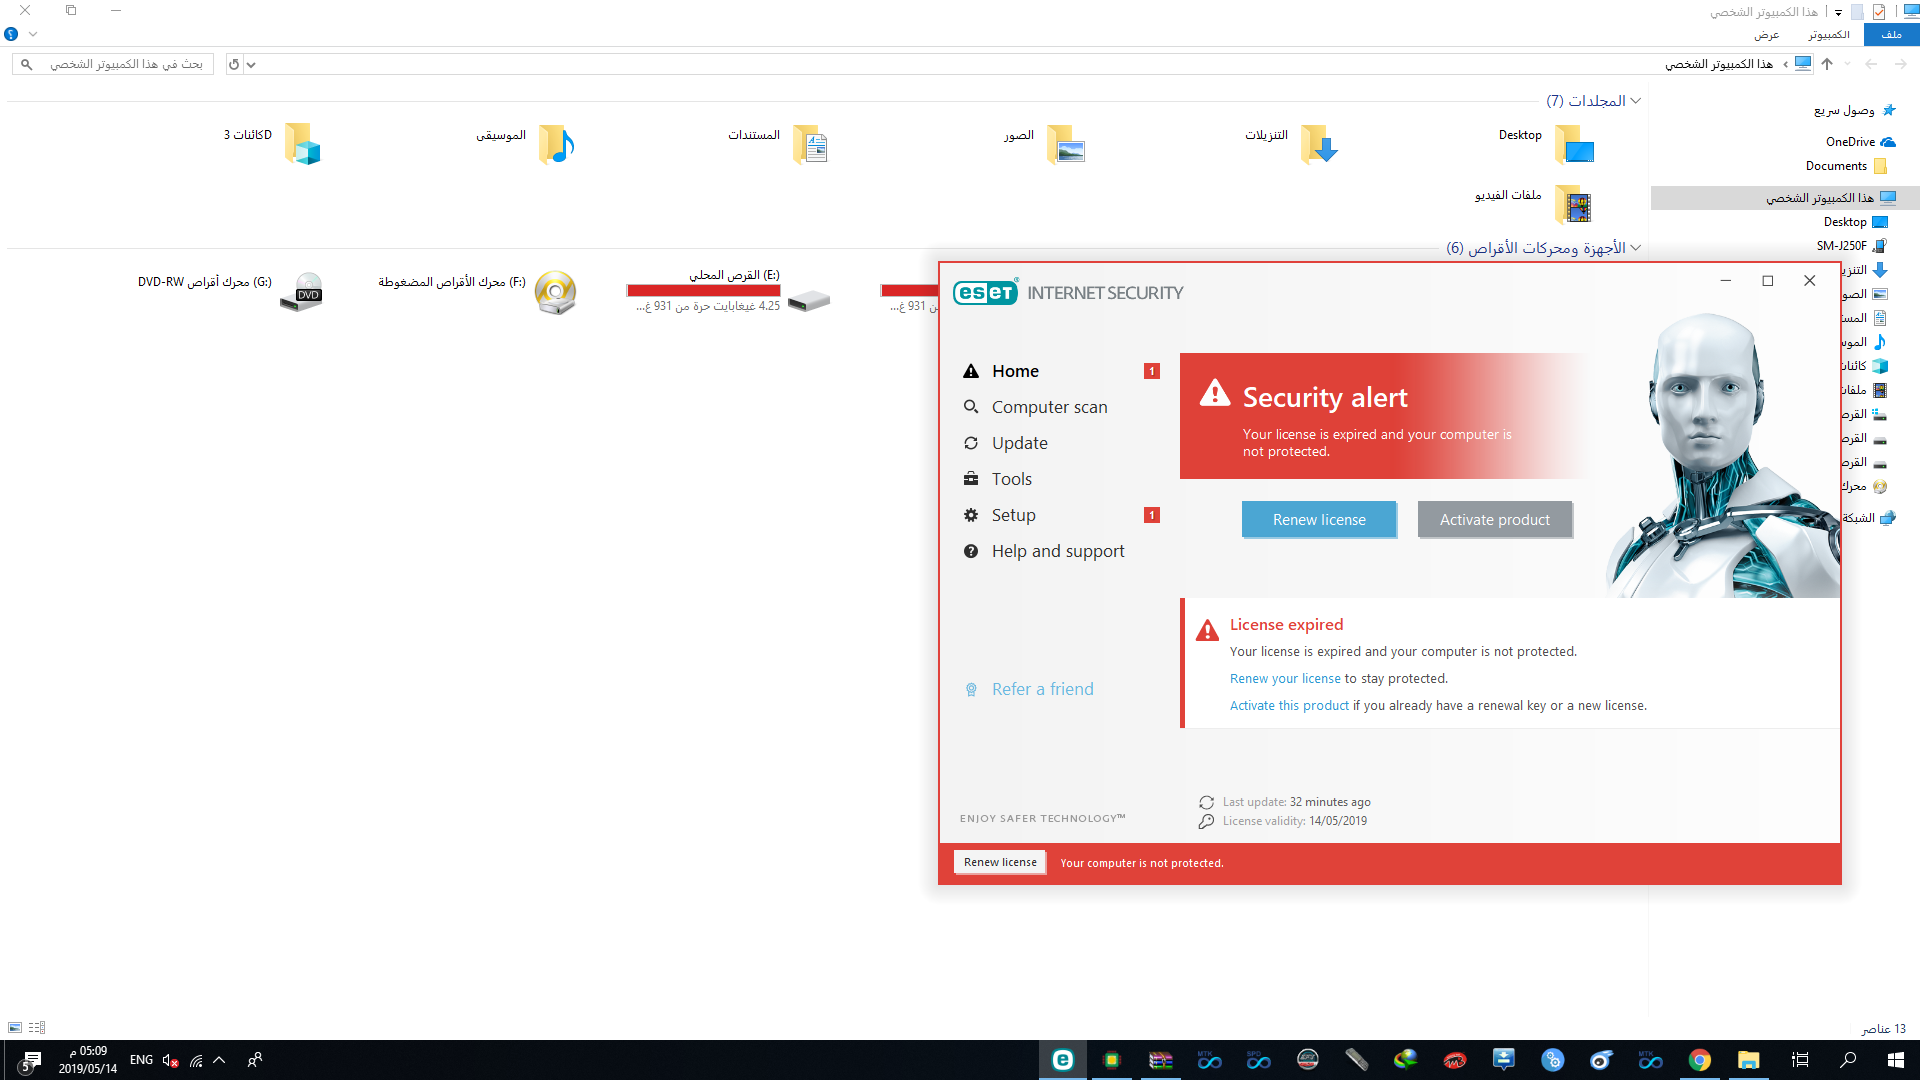1920x1080 pixels.
Task: Collapse the devices and drives (6) group
Action: click(x=1635, y=248)
